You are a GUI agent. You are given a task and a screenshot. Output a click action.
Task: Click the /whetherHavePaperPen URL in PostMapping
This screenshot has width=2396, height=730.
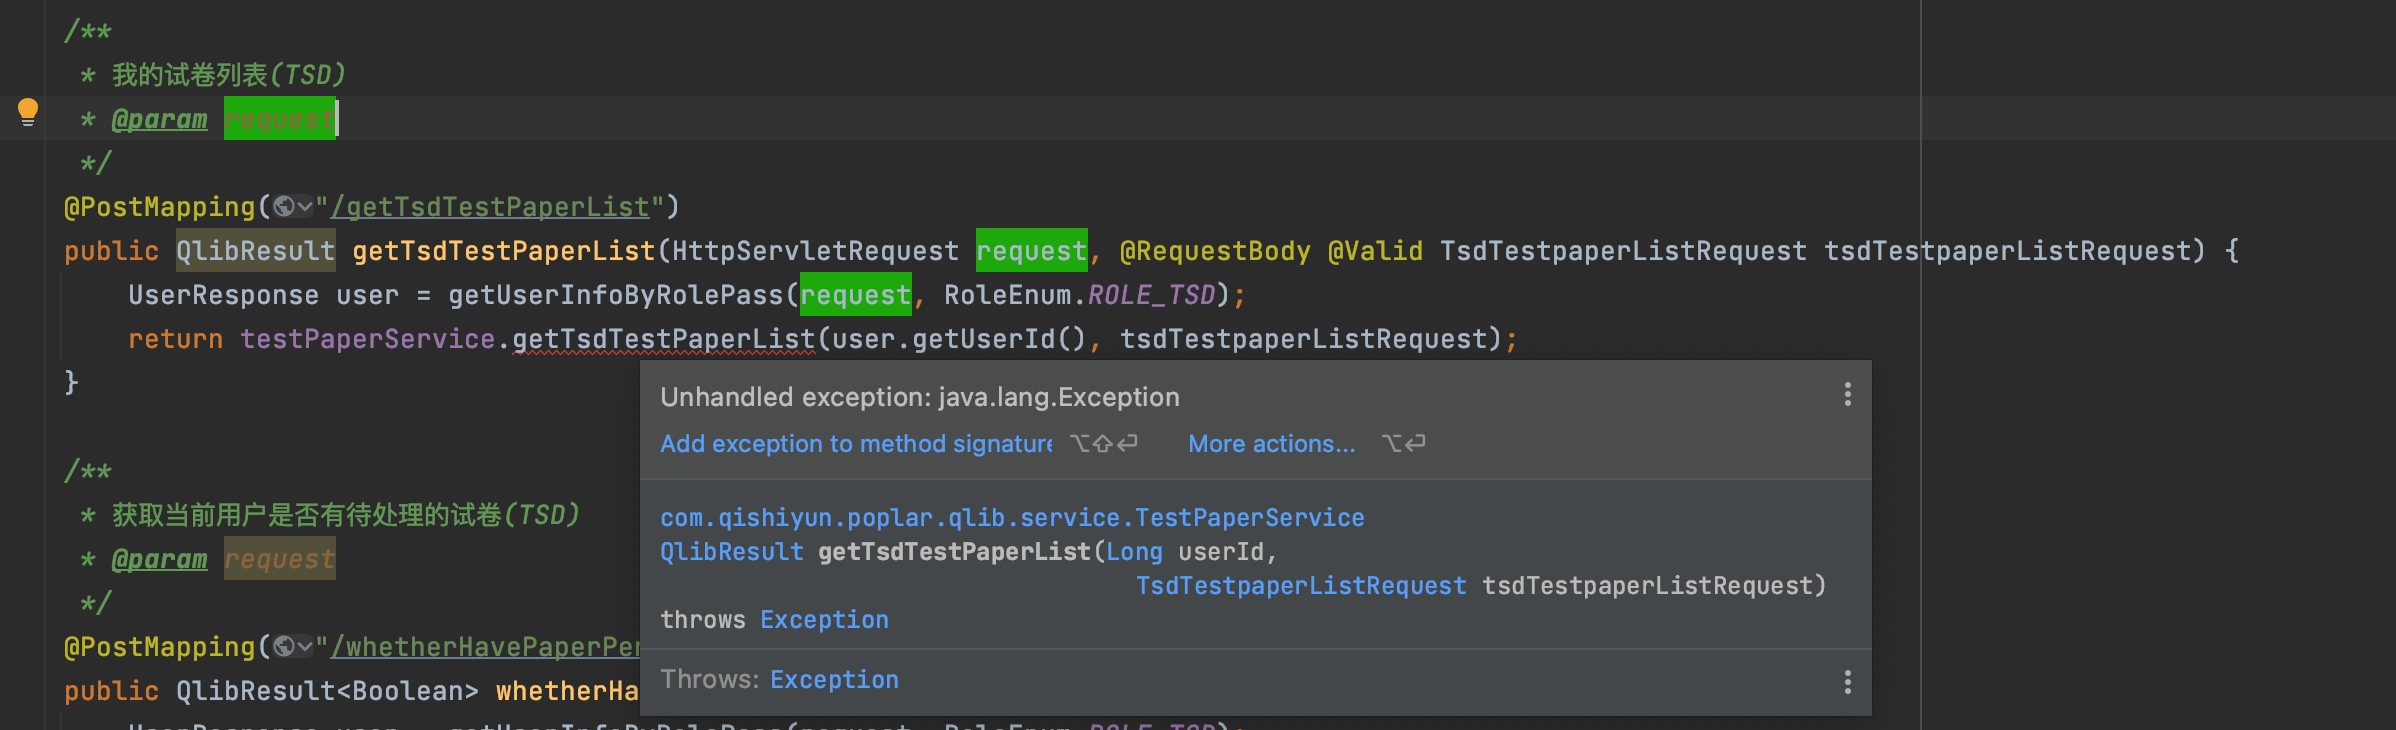[x=485, y=648]
